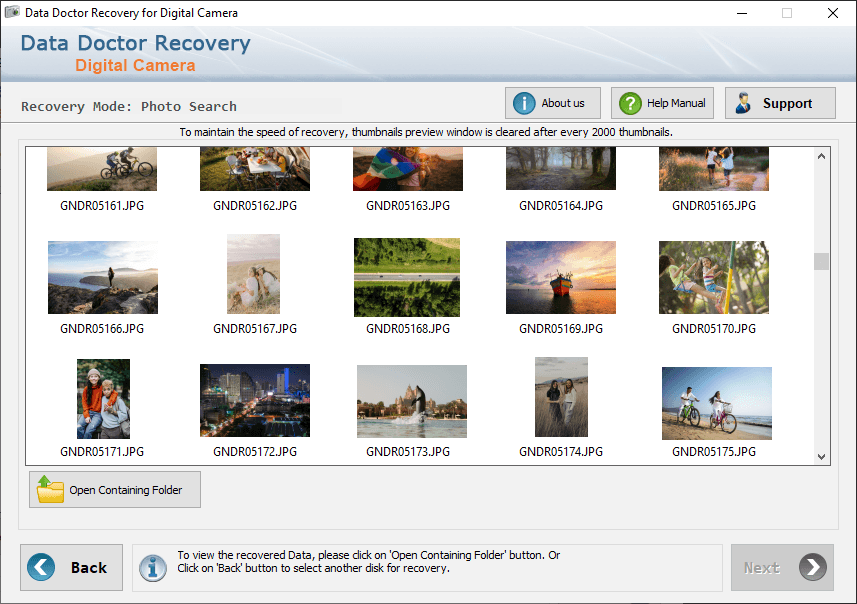This screenshot has width=857, height=604.
Task: Go Back to select another disk
Action: [x=72, y=567]
